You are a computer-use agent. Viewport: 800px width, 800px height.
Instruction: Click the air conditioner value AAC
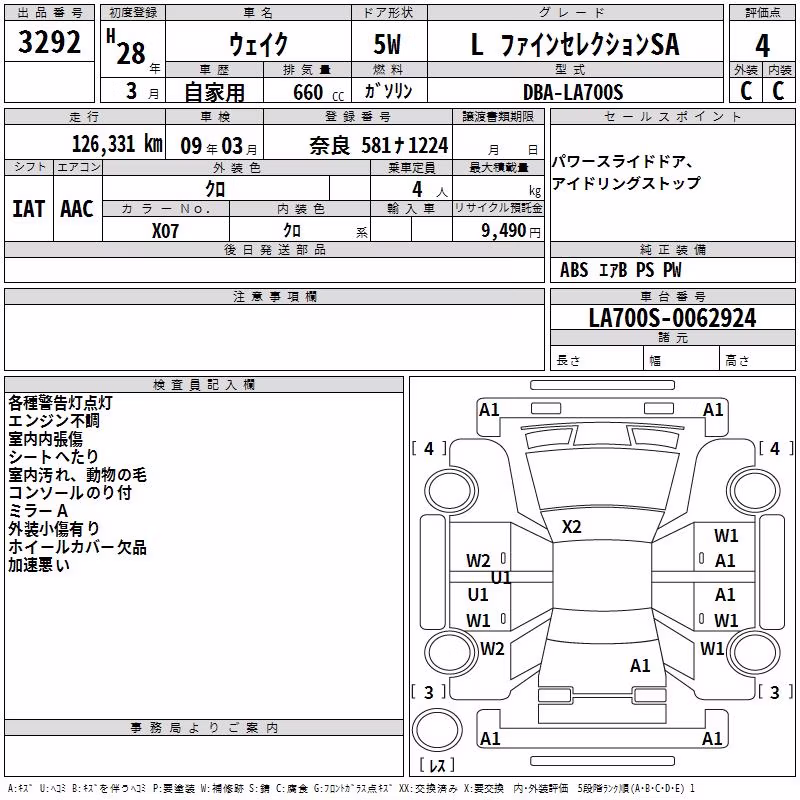77,209
